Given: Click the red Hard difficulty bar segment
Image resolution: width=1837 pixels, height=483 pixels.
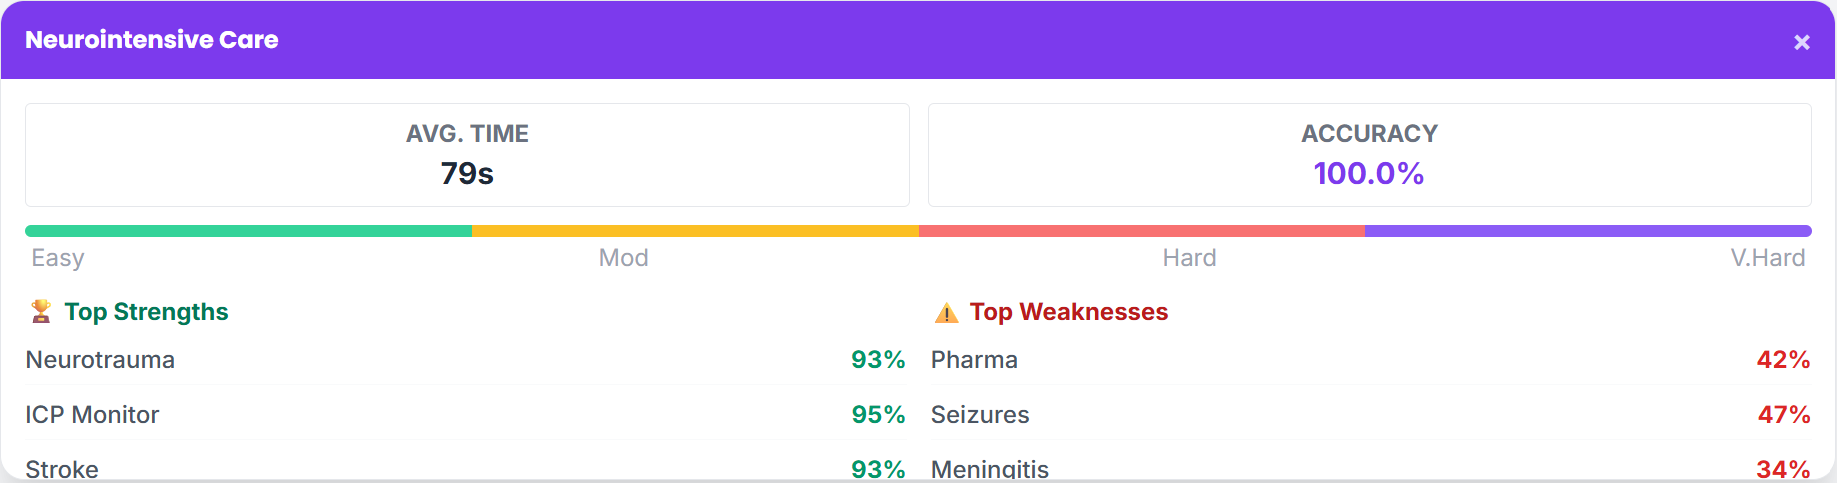Looking at the screenshot, I should pyautogui.click(x=1141, y=231).
